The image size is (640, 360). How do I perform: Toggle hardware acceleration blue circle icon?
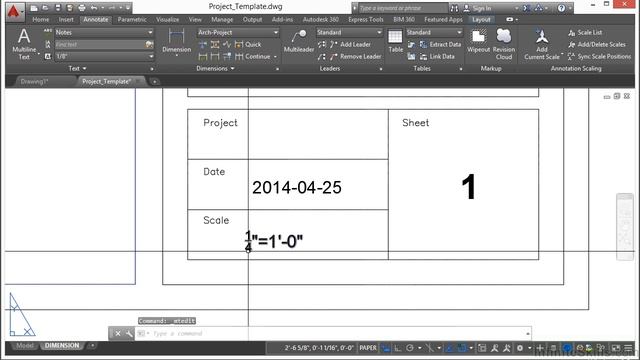(567, 348)
